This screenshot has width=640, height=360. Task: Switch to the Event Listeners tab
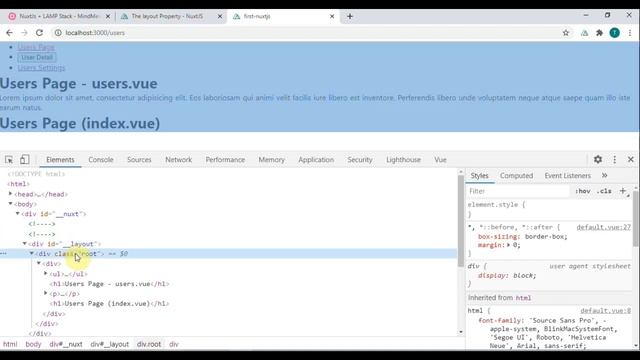(x=567, y=176)
